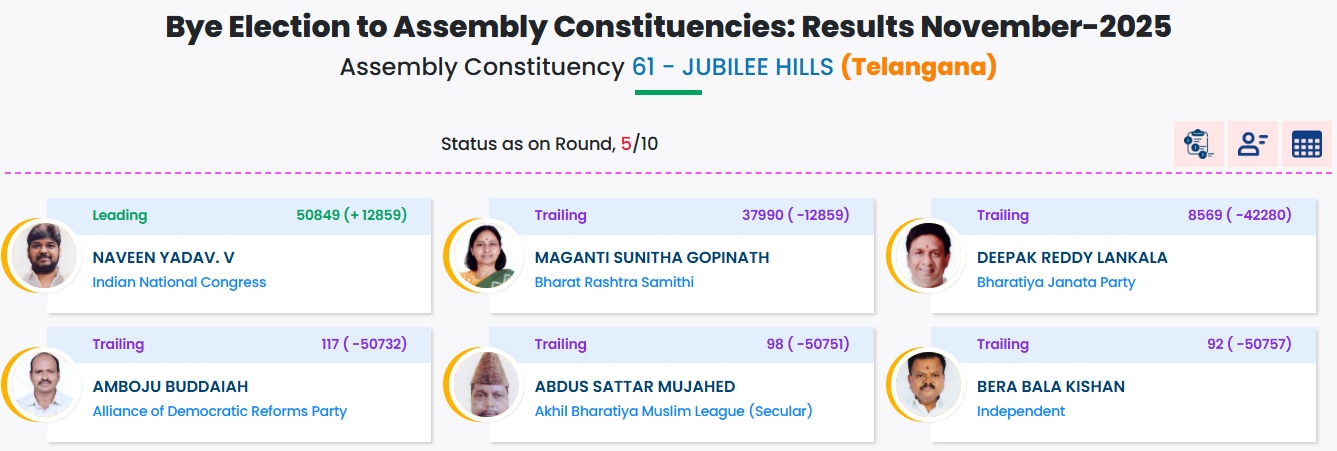Open the round-wise ranking clipboard icon
Viewport: 1337px width, 451px height.
pyautogui.click(x=1198, y=144)
